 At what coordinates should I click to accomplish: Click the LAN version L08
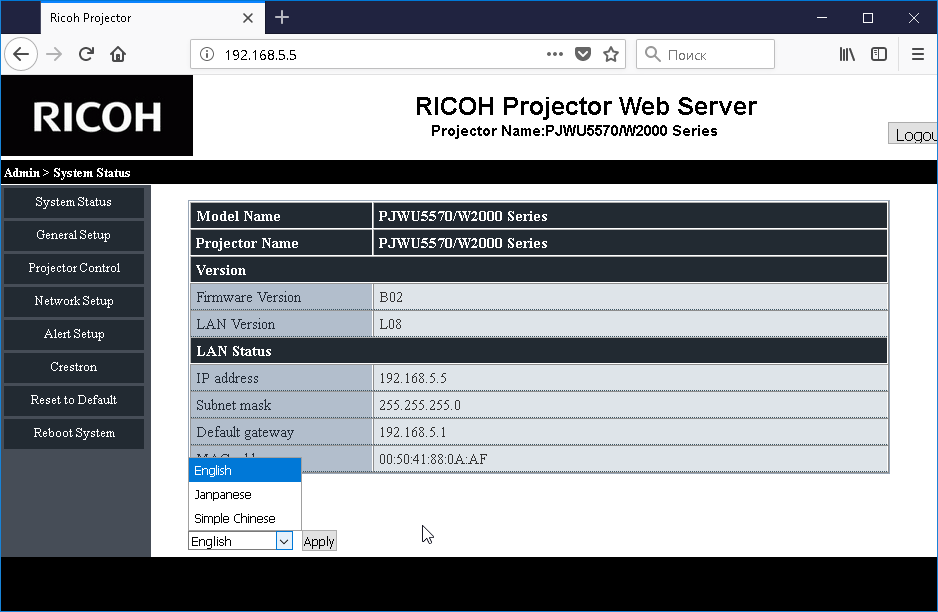(391, 324)
